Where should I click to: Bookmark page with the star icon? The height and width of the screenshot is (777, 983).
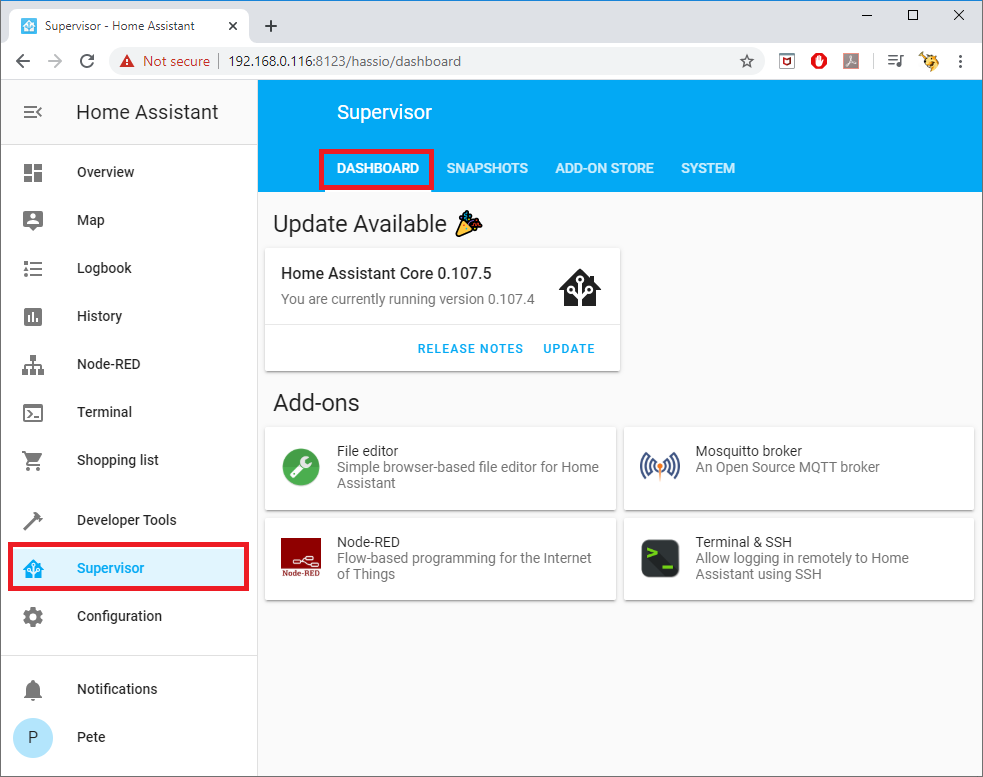746,61
